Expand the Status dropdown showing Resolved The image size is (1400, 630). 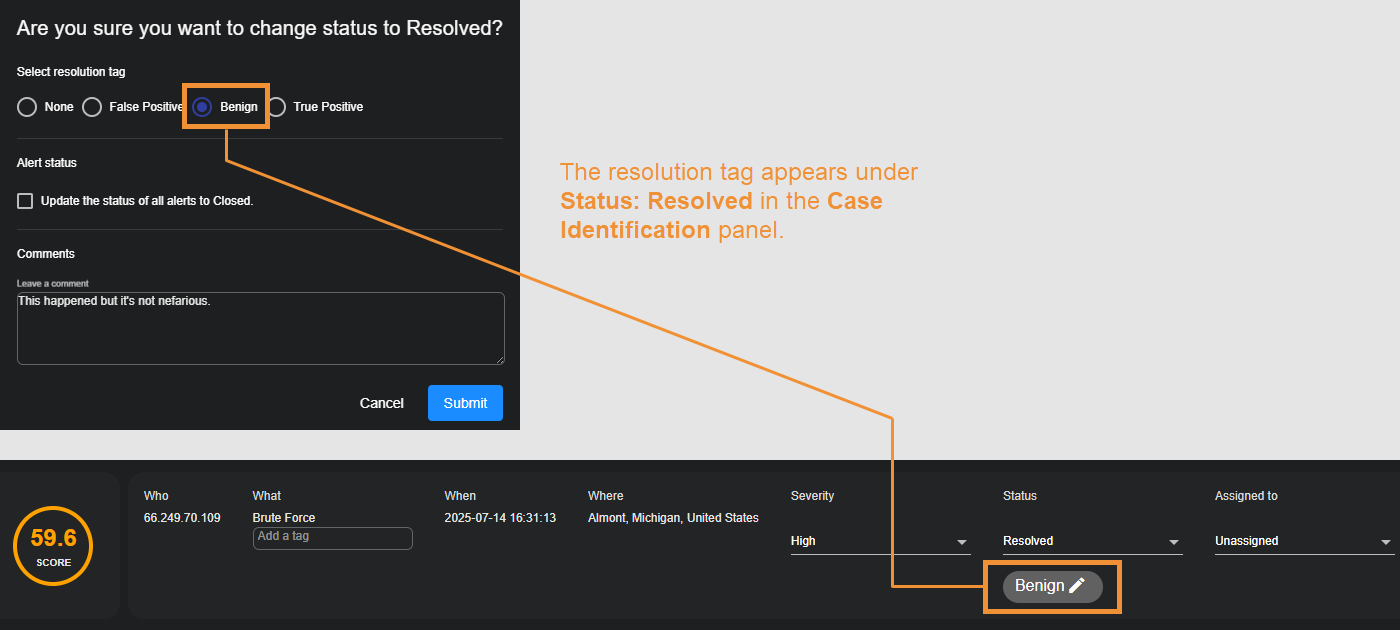click(1092, 541)
